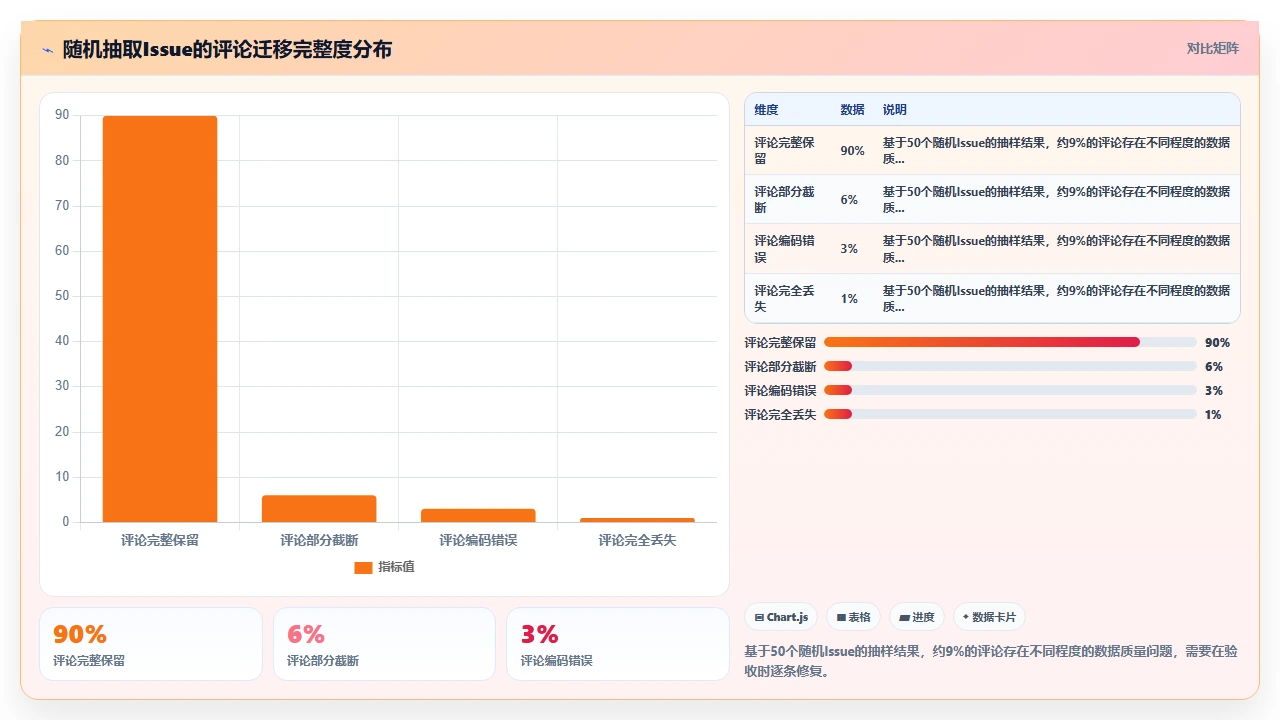This screenshot has width=1280, height=720.
Task: Select the 表格 tag chip
Action: click(853, 617)
